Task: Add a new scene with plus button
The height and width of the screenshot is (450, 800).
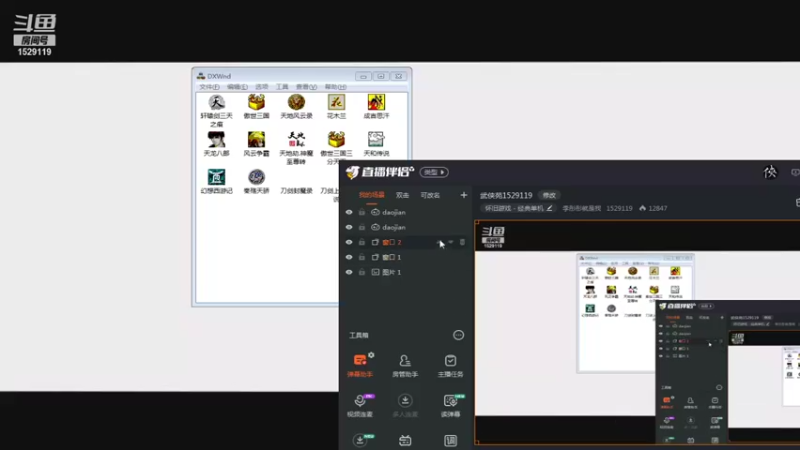Action: [463, 195]
